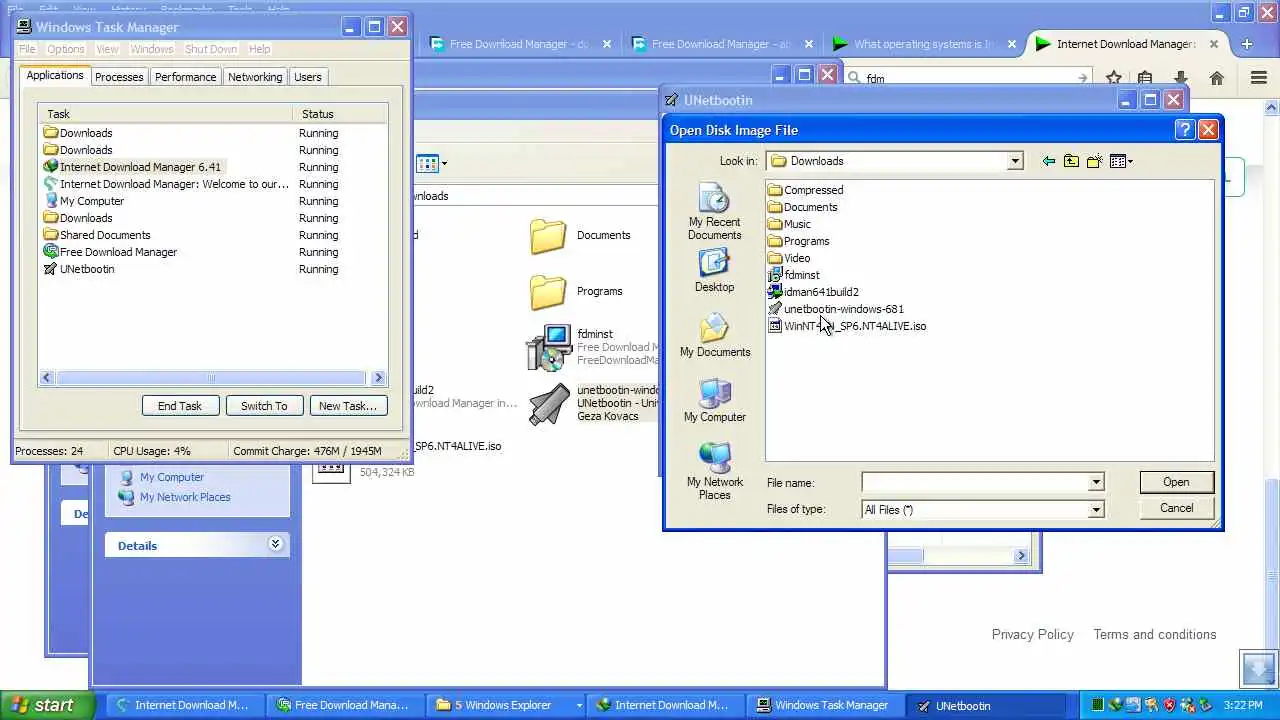Click the New Task... button

pyautogui.click(x=348, y=406)
